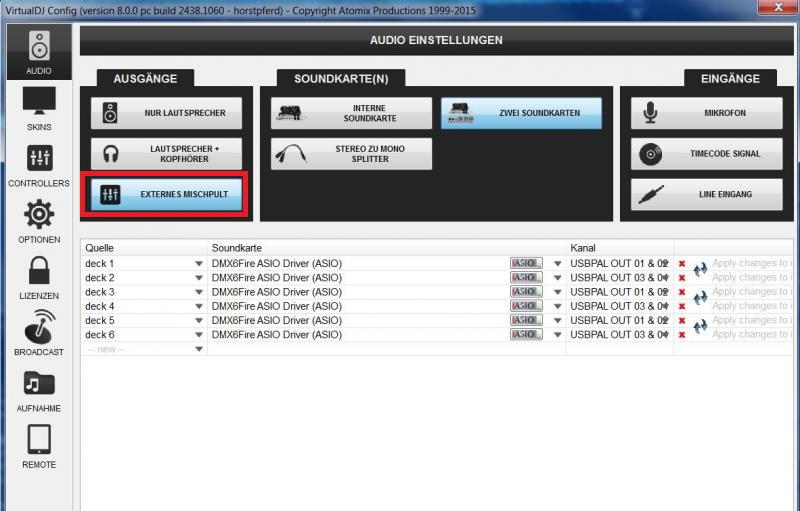Choose LAUTSPRECHER + KOPFHÖRER output
Viewport: 800px width, 511px height.
tap(166, 154)
